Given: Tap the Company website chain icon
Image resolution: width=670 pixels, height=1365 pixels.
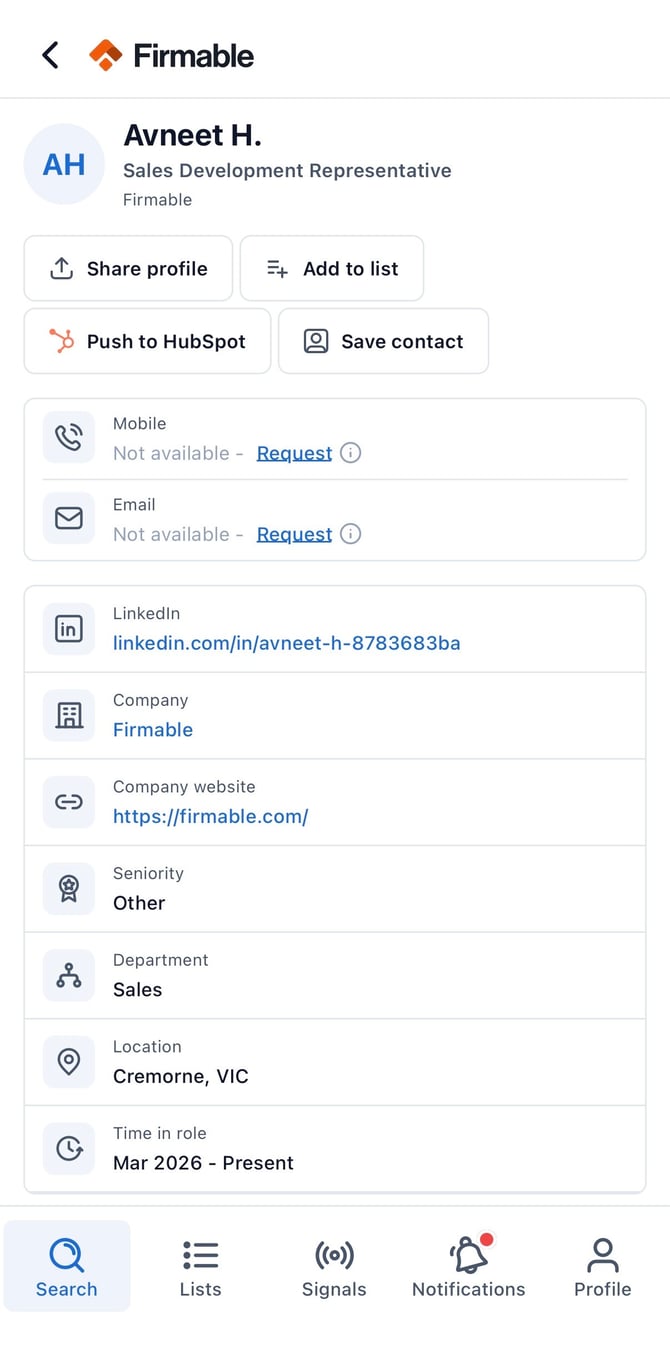Looking at the screenshot, I should [x=69, y=802].
